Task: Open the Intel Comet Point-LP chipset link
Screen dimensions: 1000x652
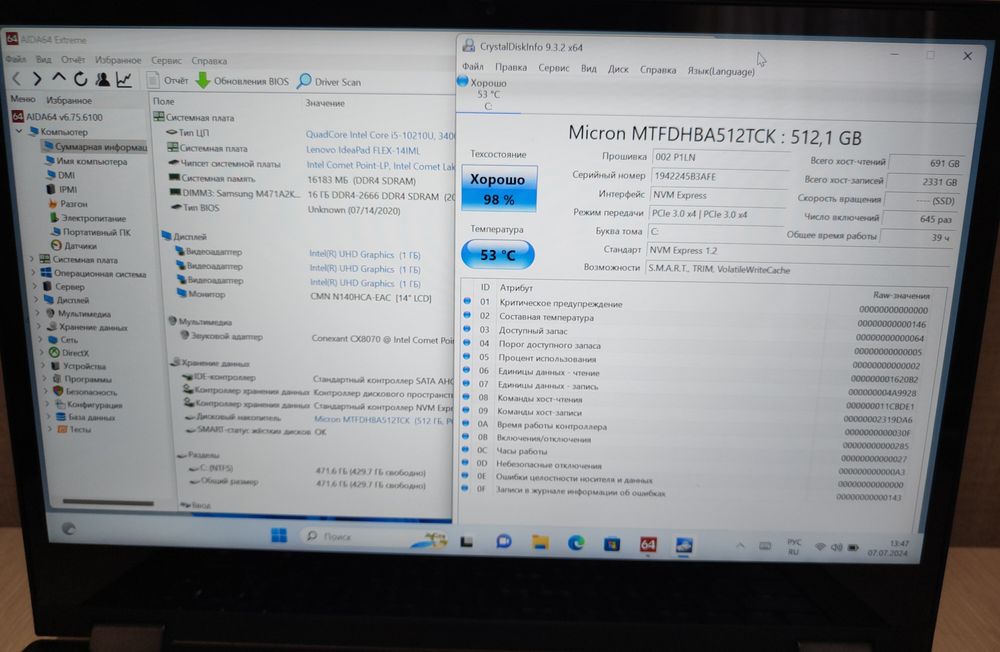Action: coord(381,166)
